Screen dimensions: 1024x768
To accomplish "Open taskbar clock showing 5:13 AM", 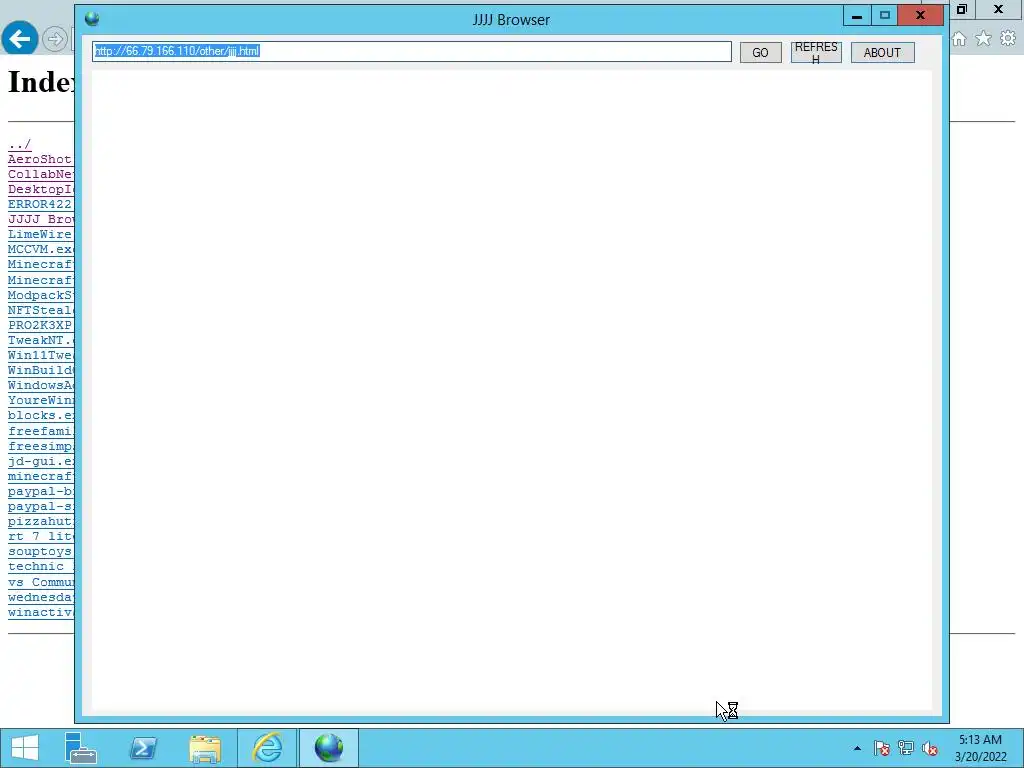I will pyautogui.click(x=980, y=748).
